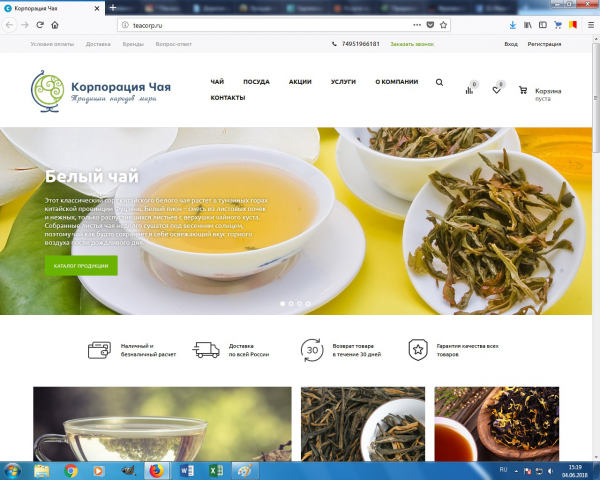Open Бренды link
The height and width of the screenshot is (480, 600).
133,44
